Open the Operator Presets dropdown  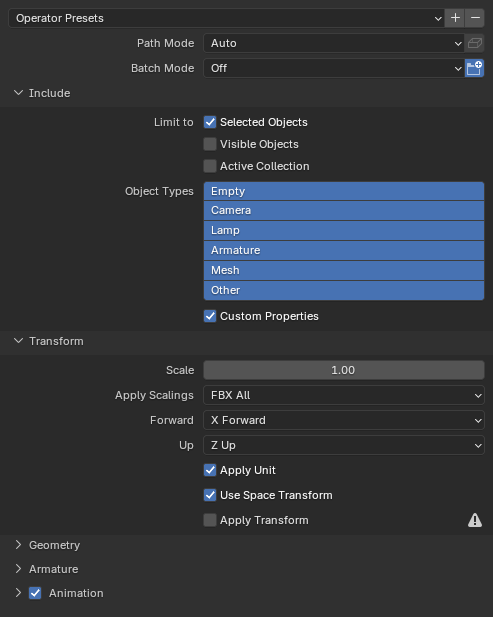[226, 18]
